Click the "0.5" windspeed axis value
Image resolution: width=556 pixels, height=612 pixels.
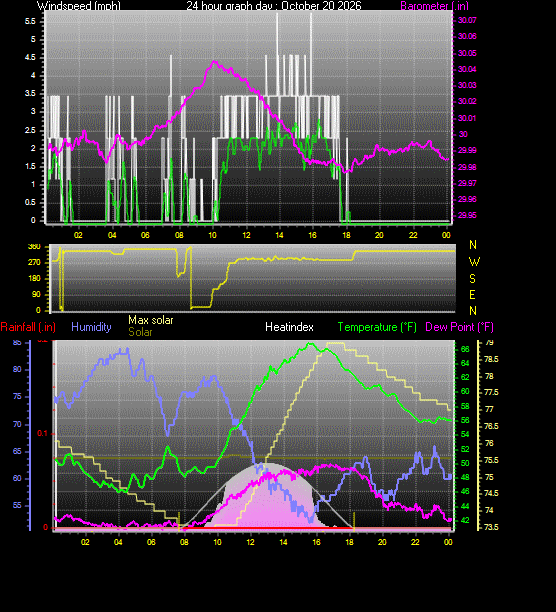coord(30,203)
